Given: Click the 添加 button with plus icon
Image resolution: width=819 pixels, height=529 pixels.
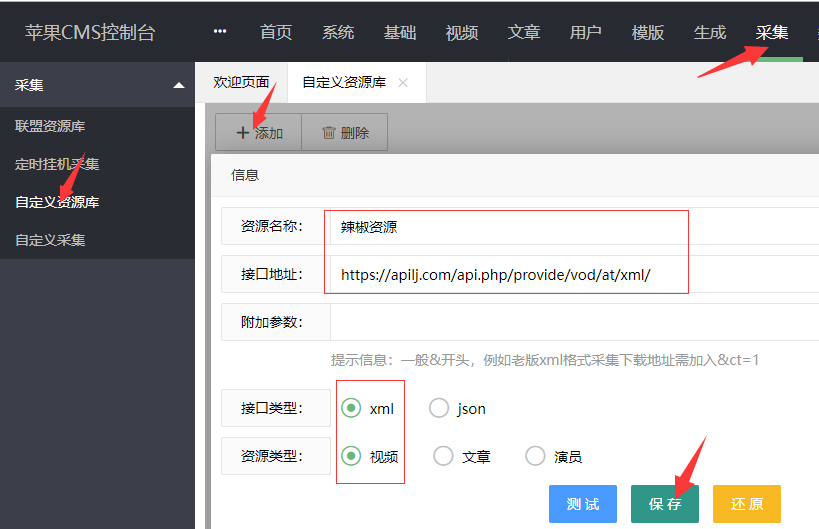Looking at the screenshot, I should click(259, 133).
